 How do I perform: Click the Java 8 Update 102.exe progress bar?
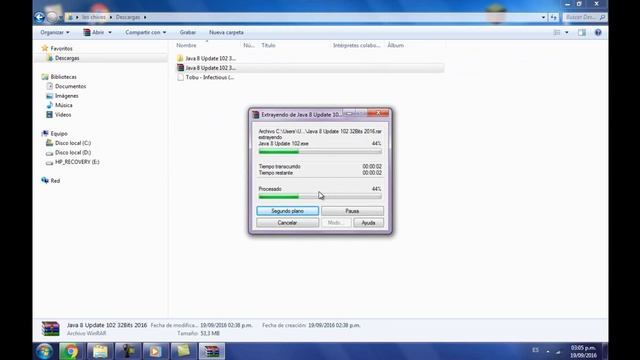click(320, 152)
